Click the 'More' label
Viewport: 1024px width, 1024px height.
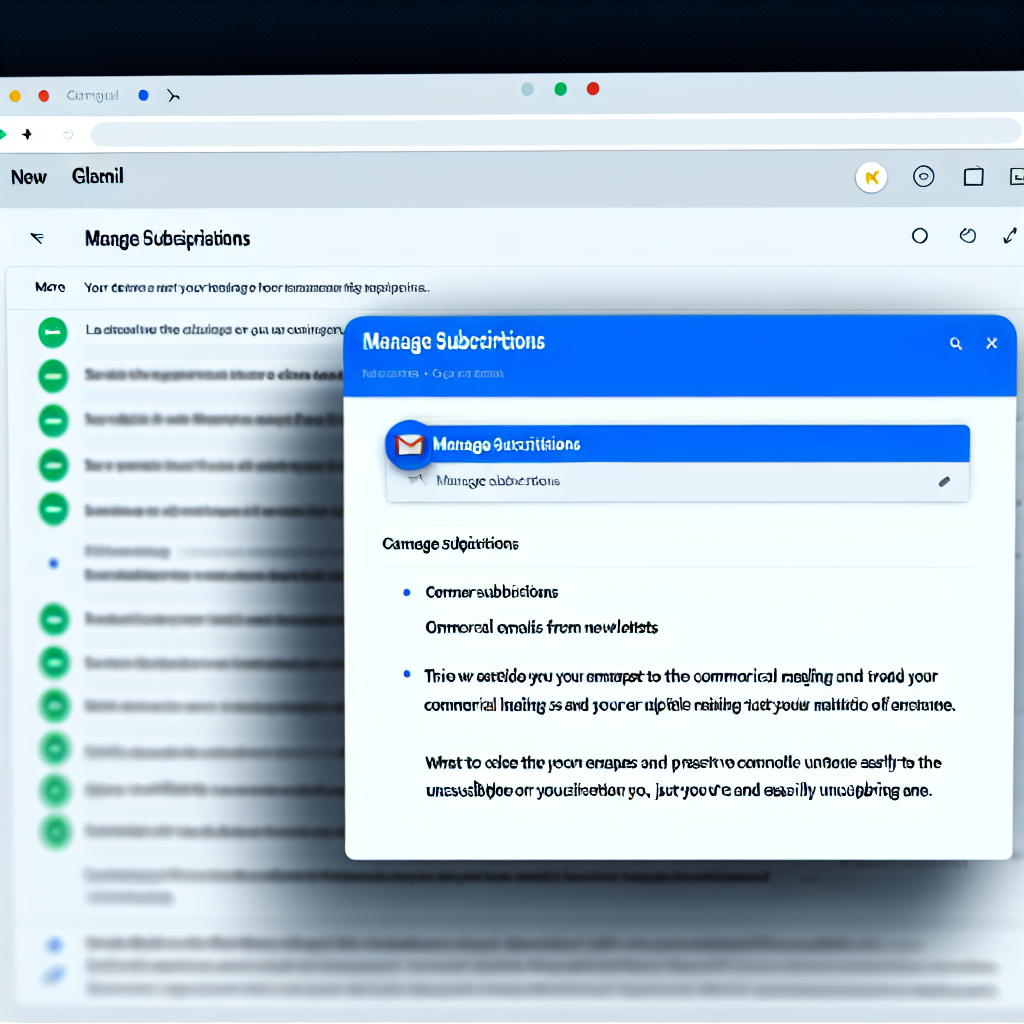50,287
